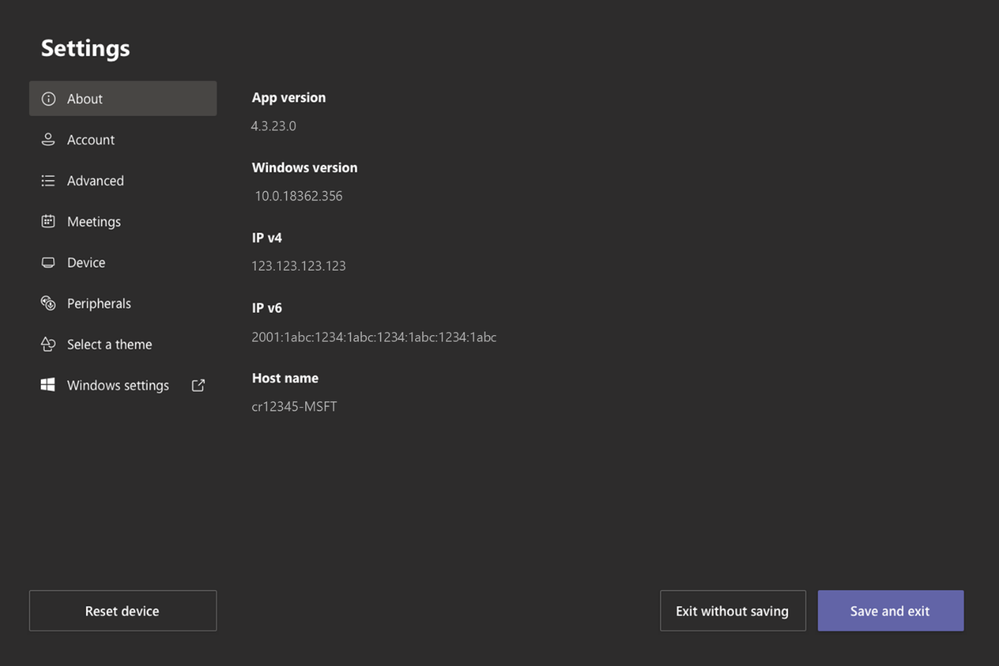This screenshot has width=999, height=666.
Task: Choose the Select a theme label
Action: [110, 344]
